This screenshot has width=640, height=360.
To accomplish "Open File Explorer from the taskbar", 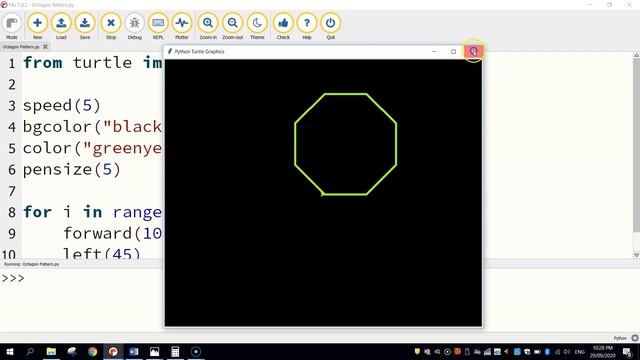I will tap(51, 351).
